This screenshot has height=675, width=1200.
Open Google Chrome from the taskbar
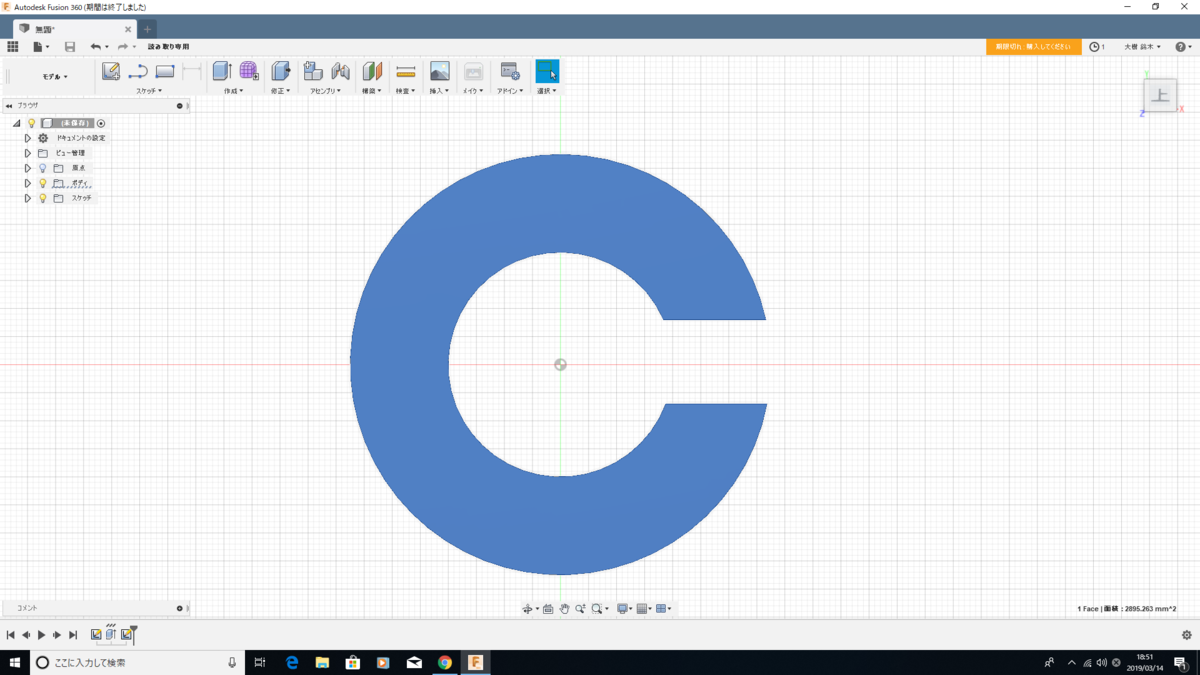445,662
